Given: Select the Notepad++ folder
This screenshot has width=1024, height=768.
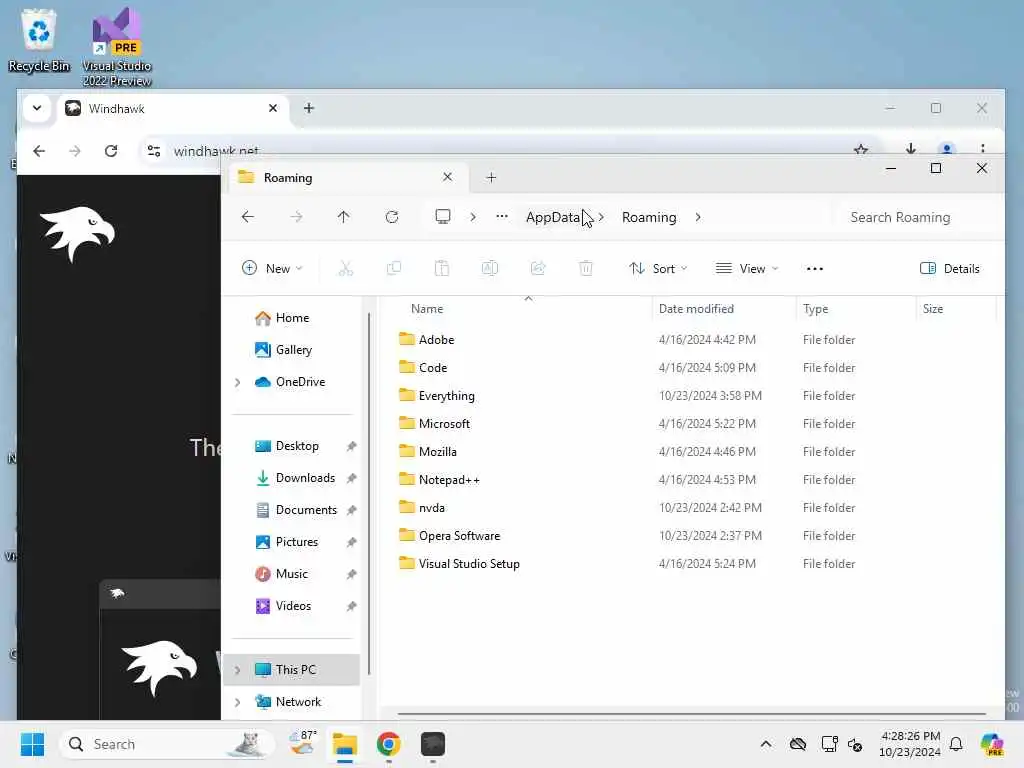Looking at the screenshot, I should tap(440, 480).
